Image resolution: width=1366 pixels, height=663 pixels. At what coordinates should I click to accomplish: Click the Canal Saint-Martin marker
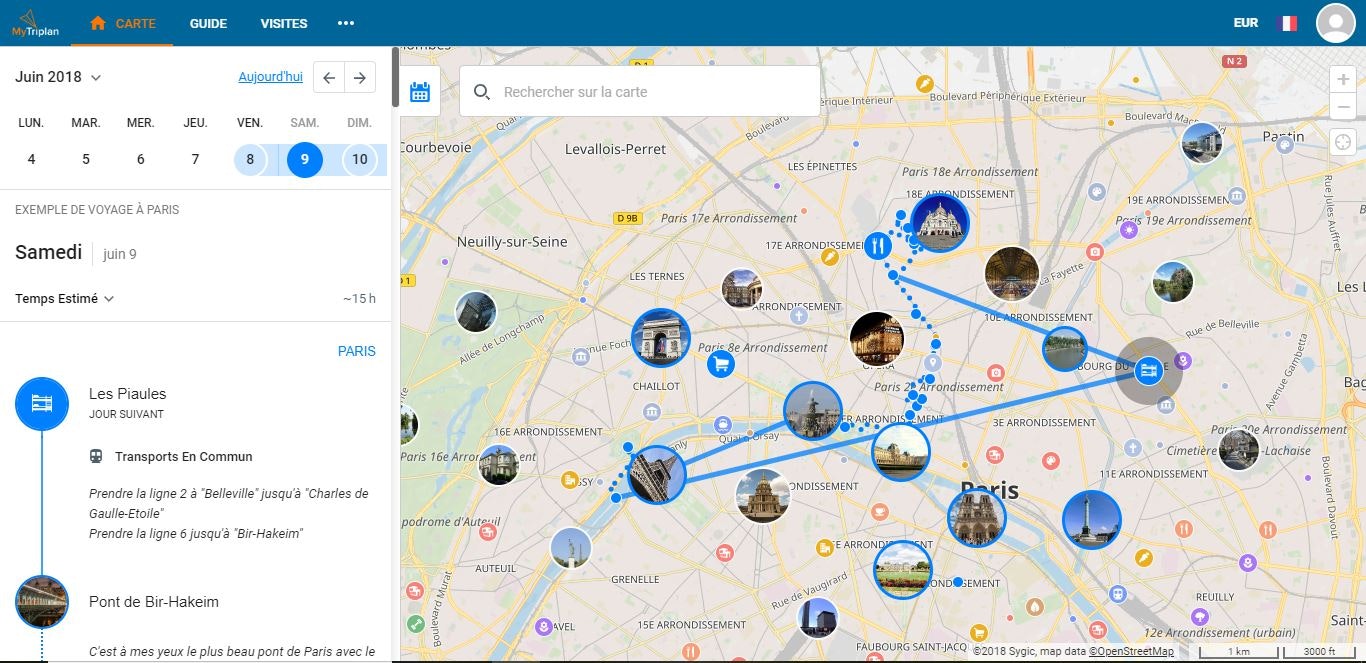(x=1064, y=349)
